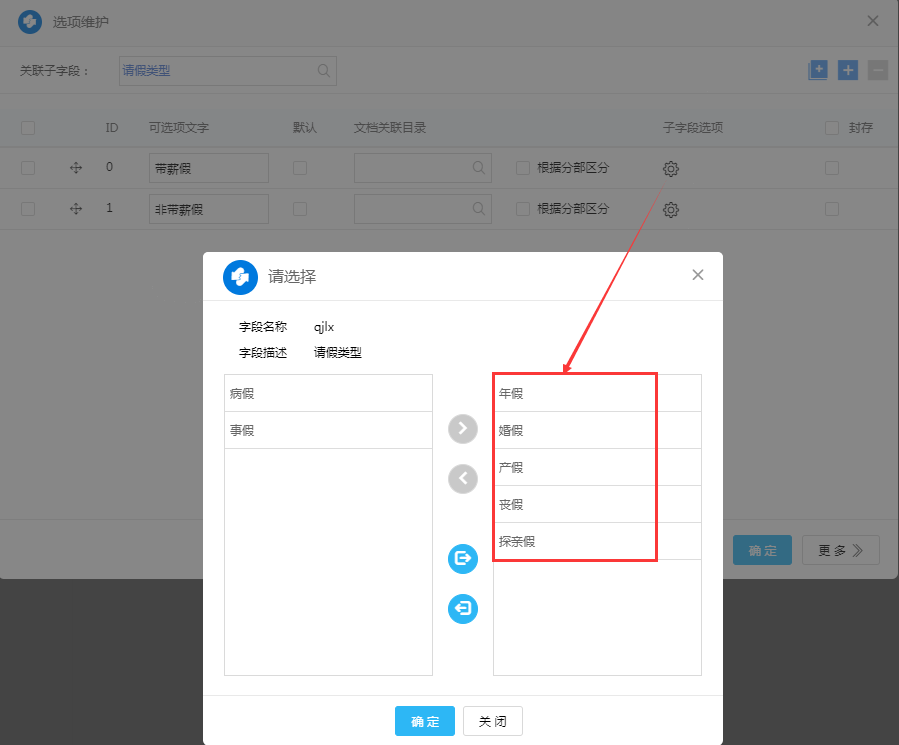Click the plus add-row icon

click(848, 70)
